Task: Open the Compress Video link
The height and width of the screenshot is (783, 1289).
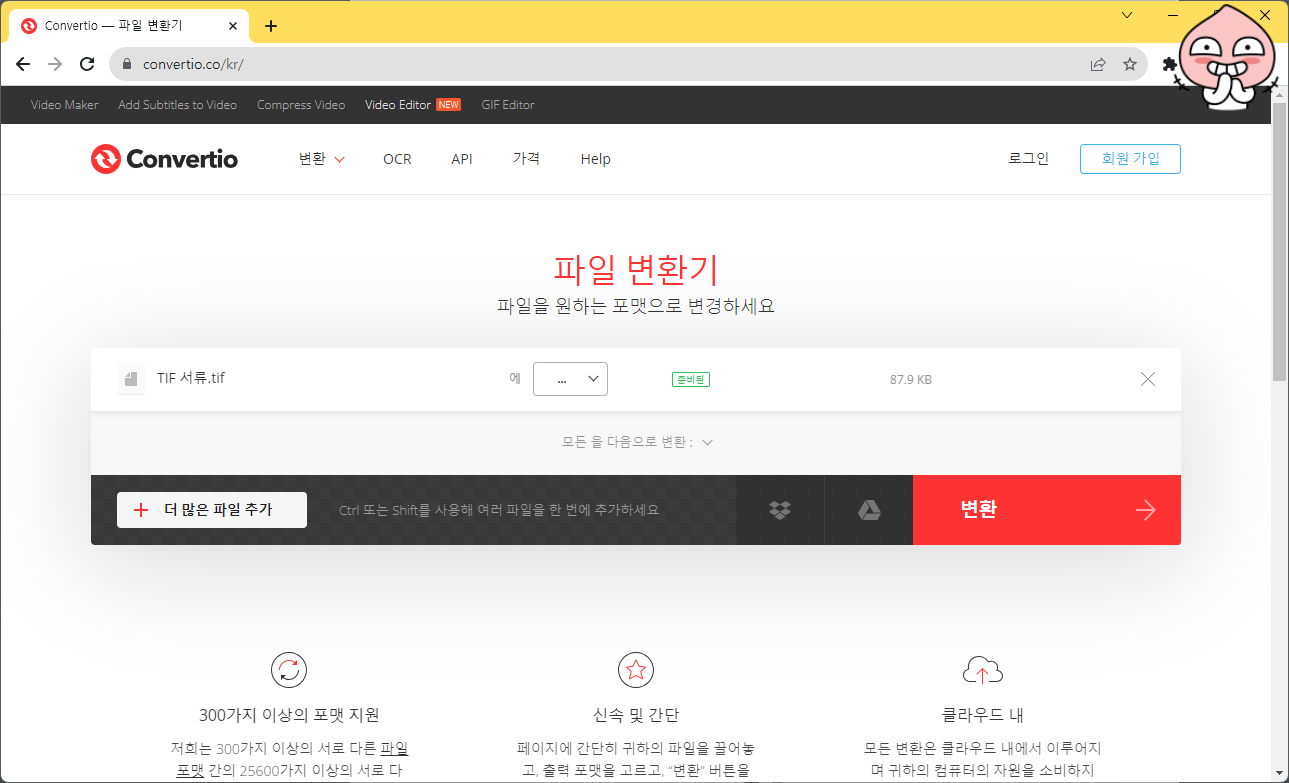Action: coord(300,104)
